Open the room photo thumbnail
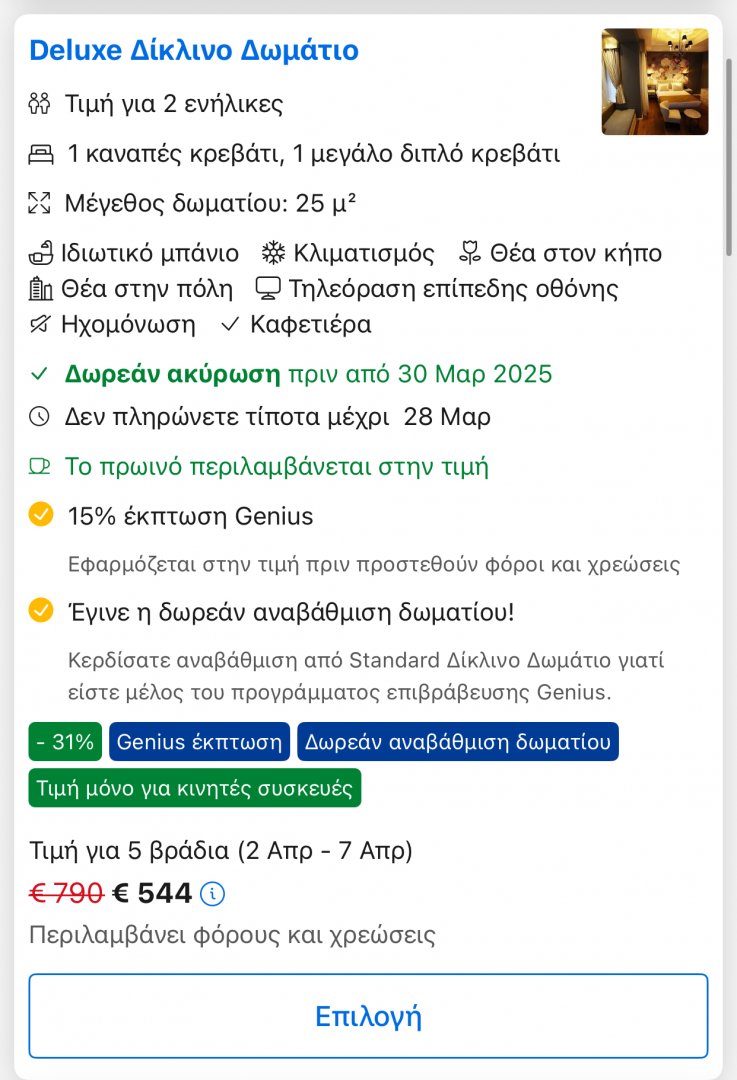Screen dimensions: 737x1080 point(655,81)
